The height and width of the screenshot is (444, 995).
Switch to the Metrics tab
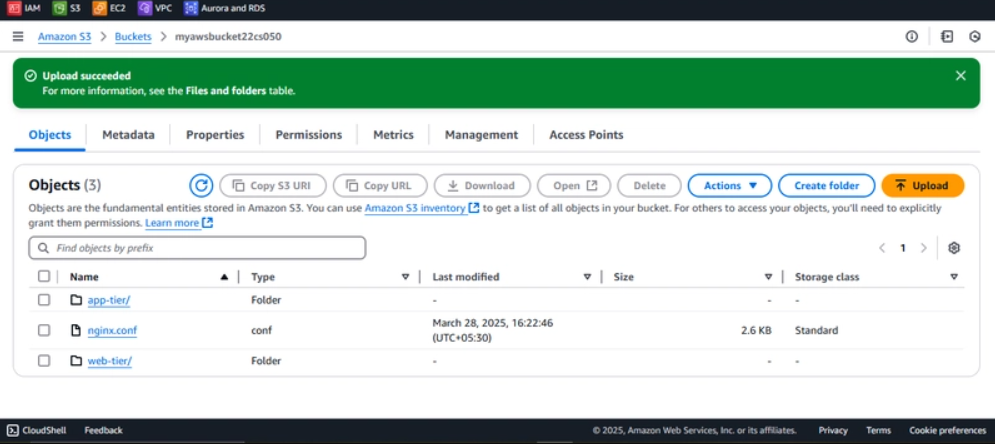coord(393,134)
